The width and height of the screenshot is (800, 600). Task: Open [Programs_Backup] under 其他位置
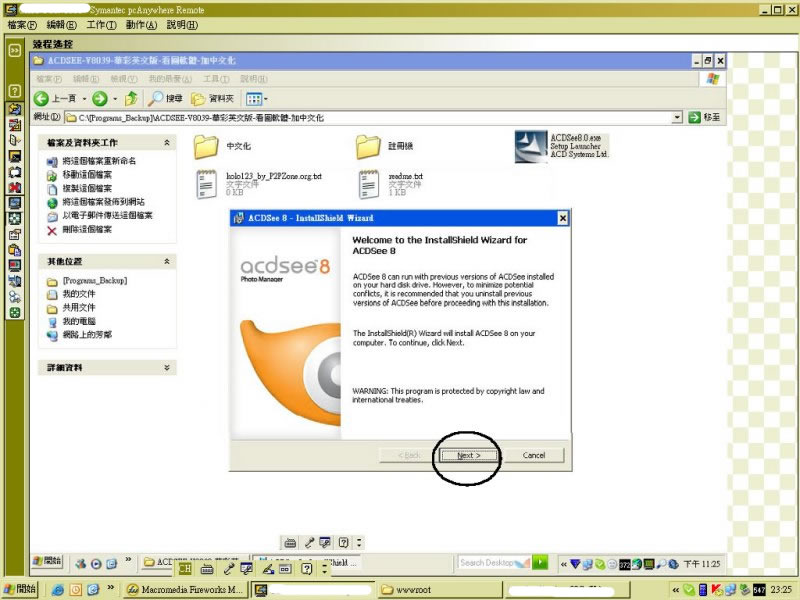pyautogui.click(x=95, y=281)
